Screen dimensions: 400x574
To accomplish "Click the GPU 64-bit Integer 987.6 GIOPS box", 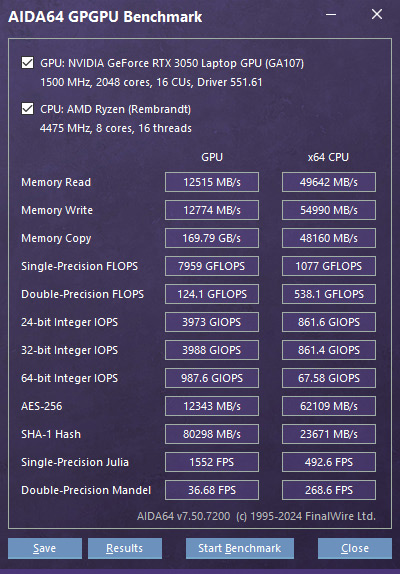I will pos(212,378).
